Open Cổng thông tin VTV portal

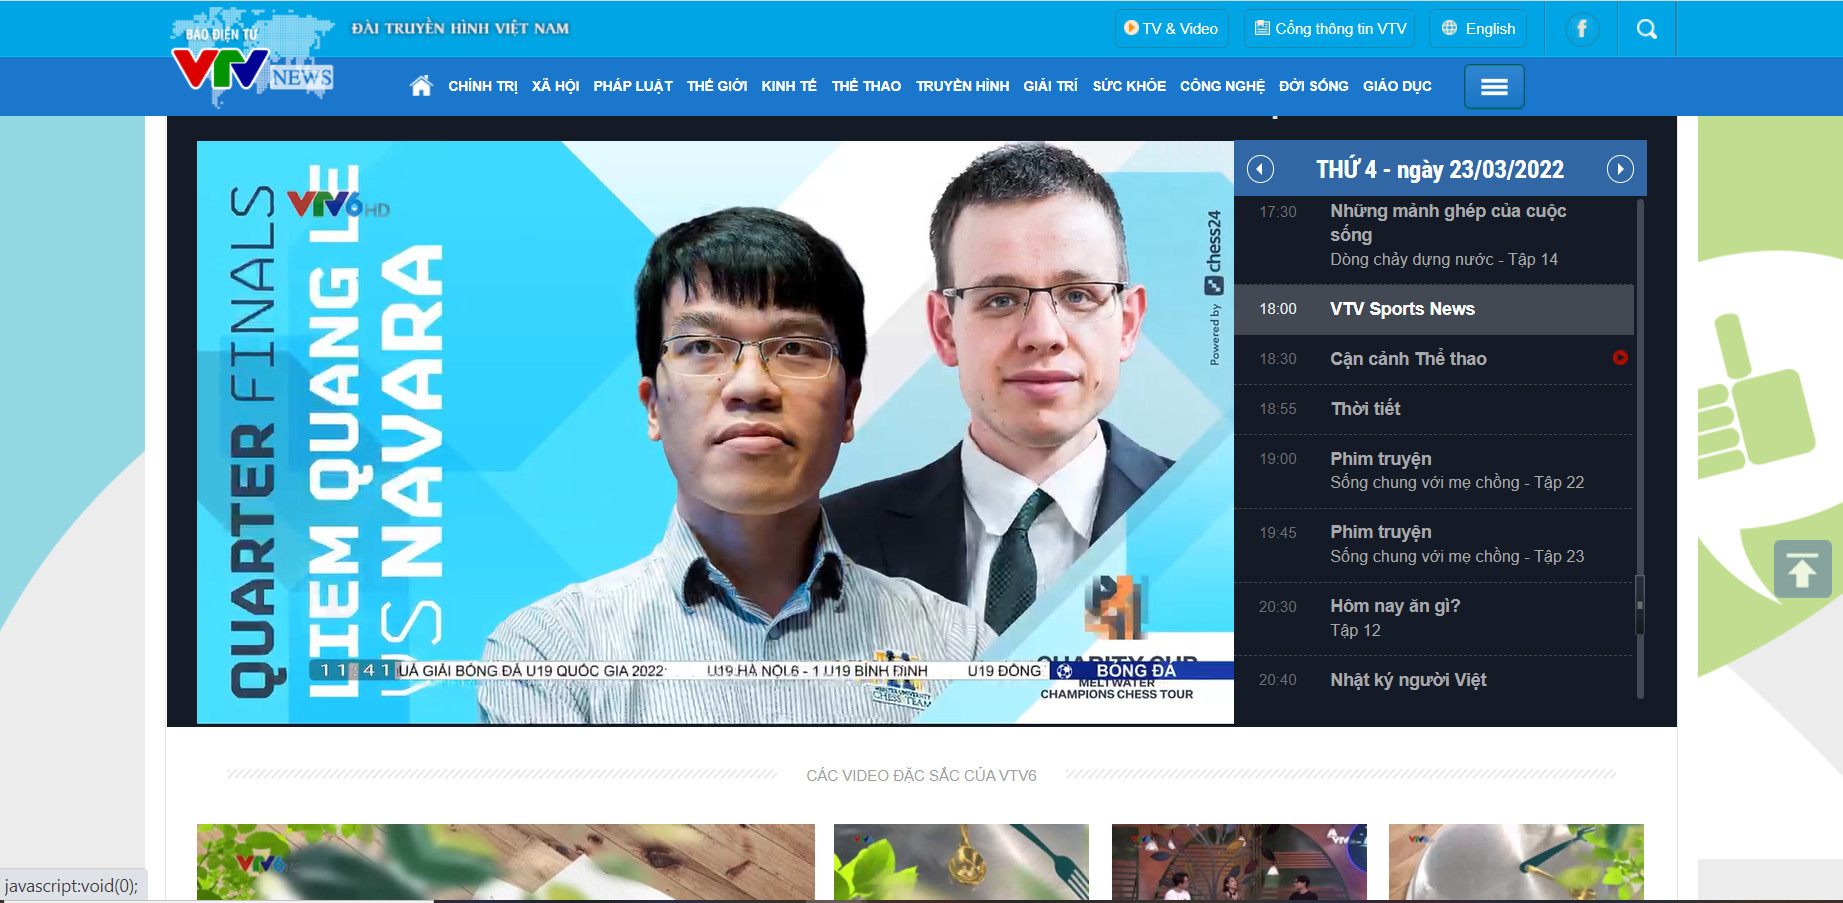1331,29
